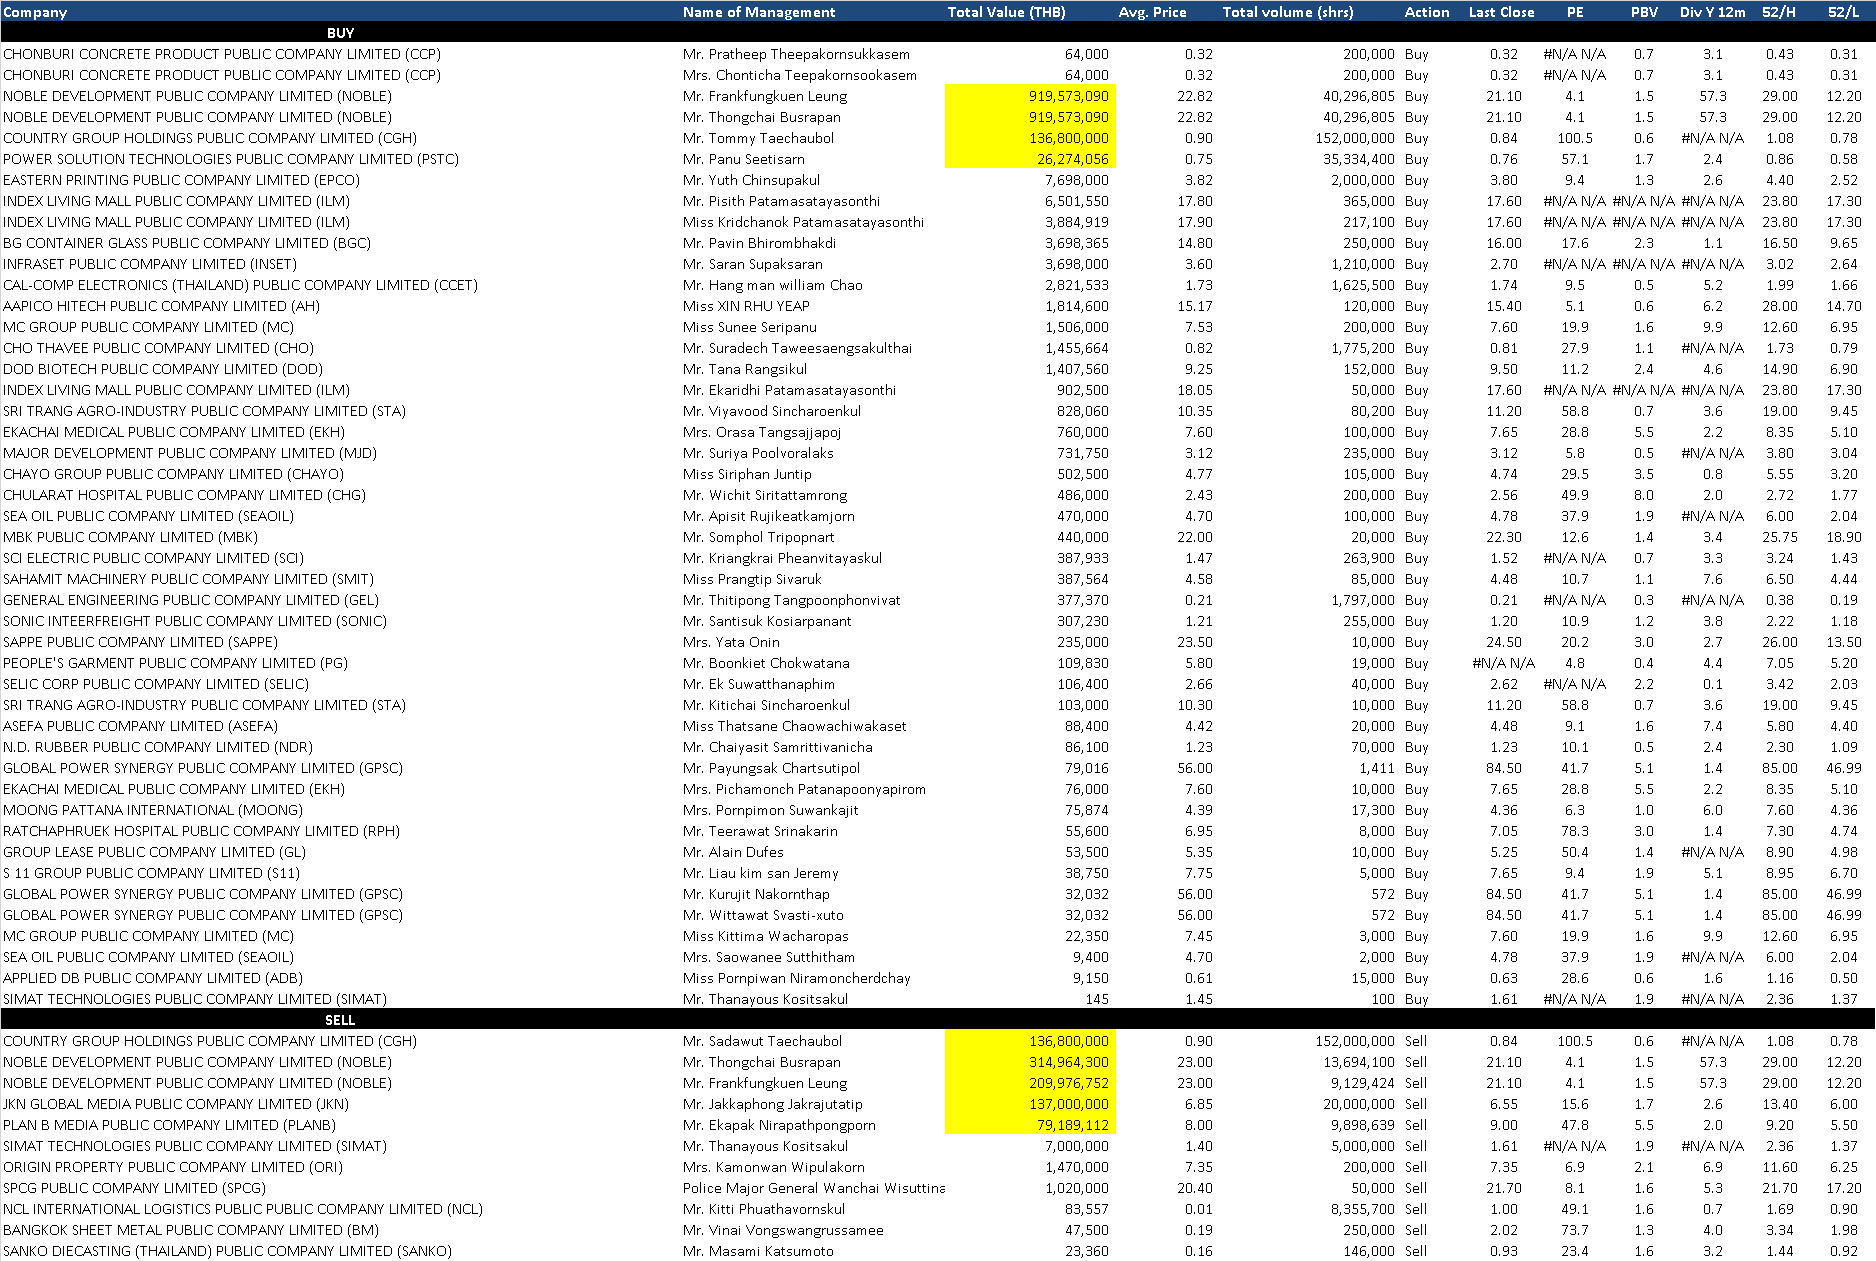Select the BUY section header row

(938, 33)
